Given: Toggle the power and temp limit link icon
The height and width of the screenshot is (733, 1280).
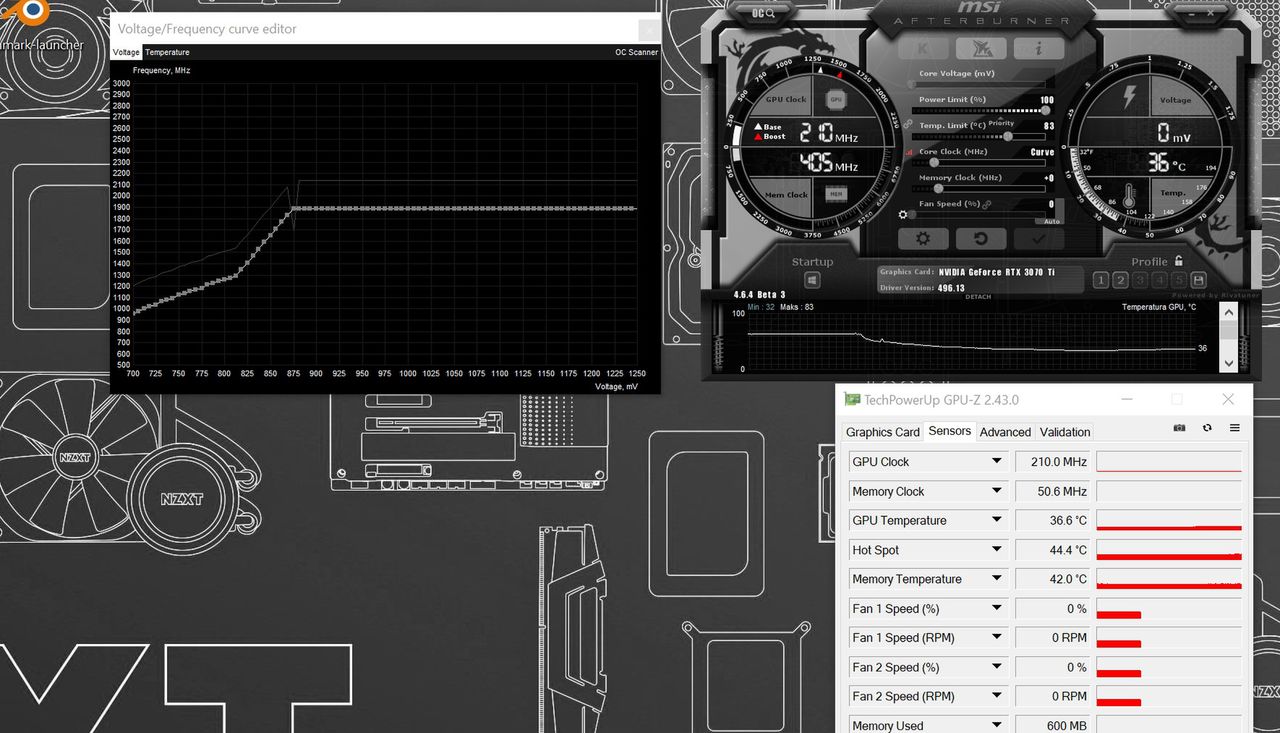Looking at the screenshot, I should point(908,124).
